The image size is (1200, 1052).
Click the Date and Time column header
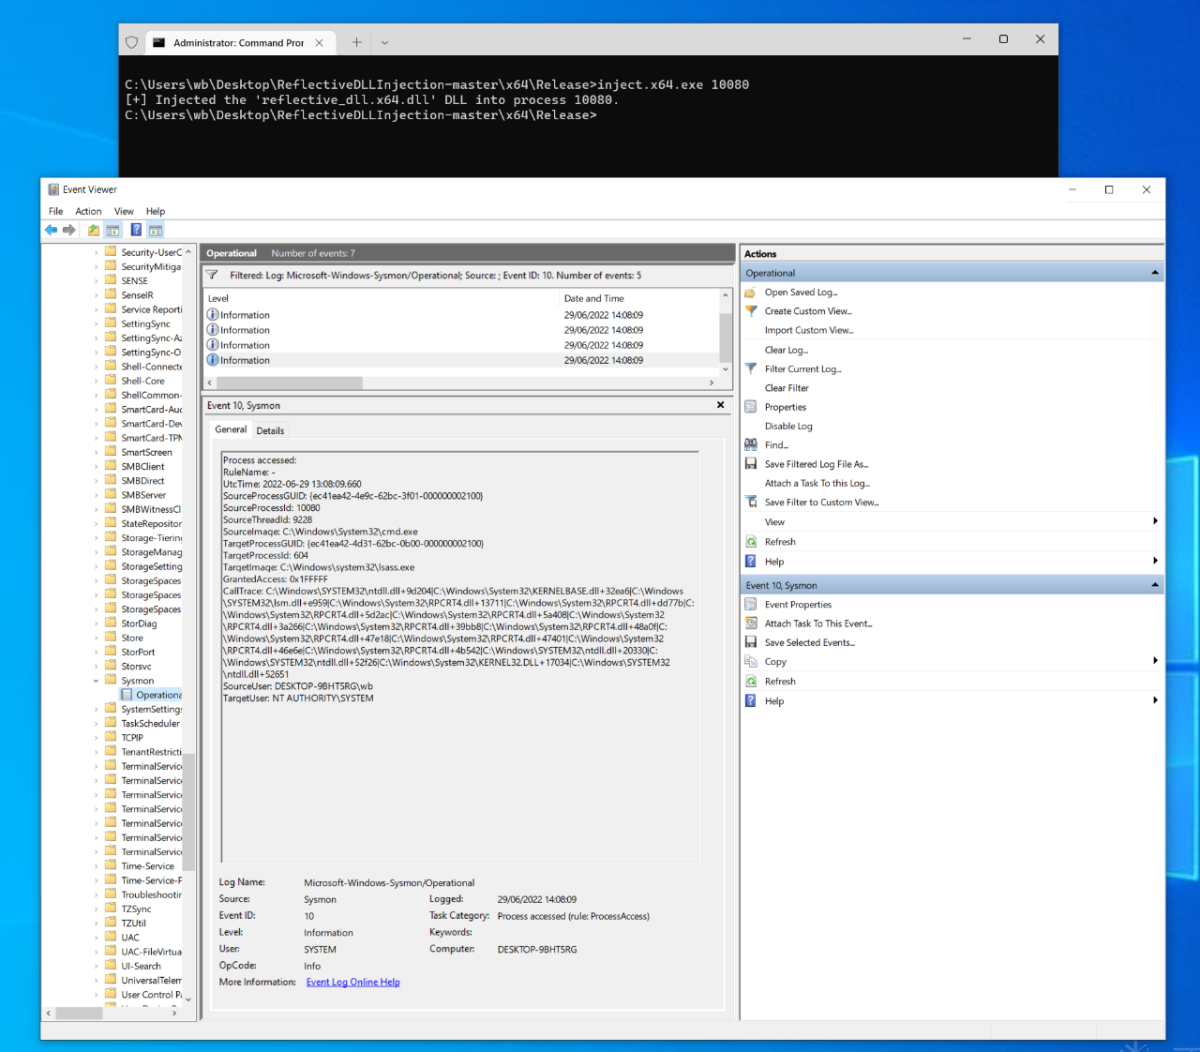638,298
